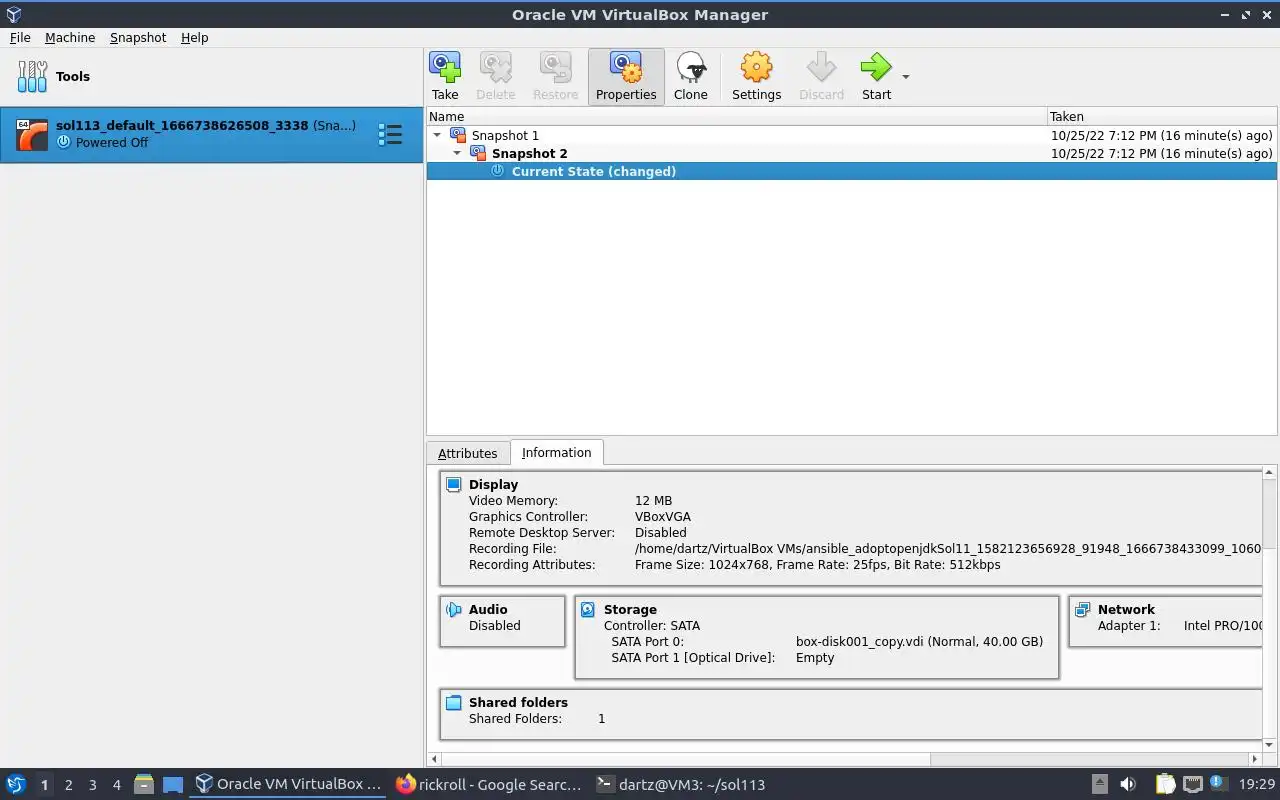Screen dimensions: 1280x800
Task: Click the Name column header
Action: [737, 116]
